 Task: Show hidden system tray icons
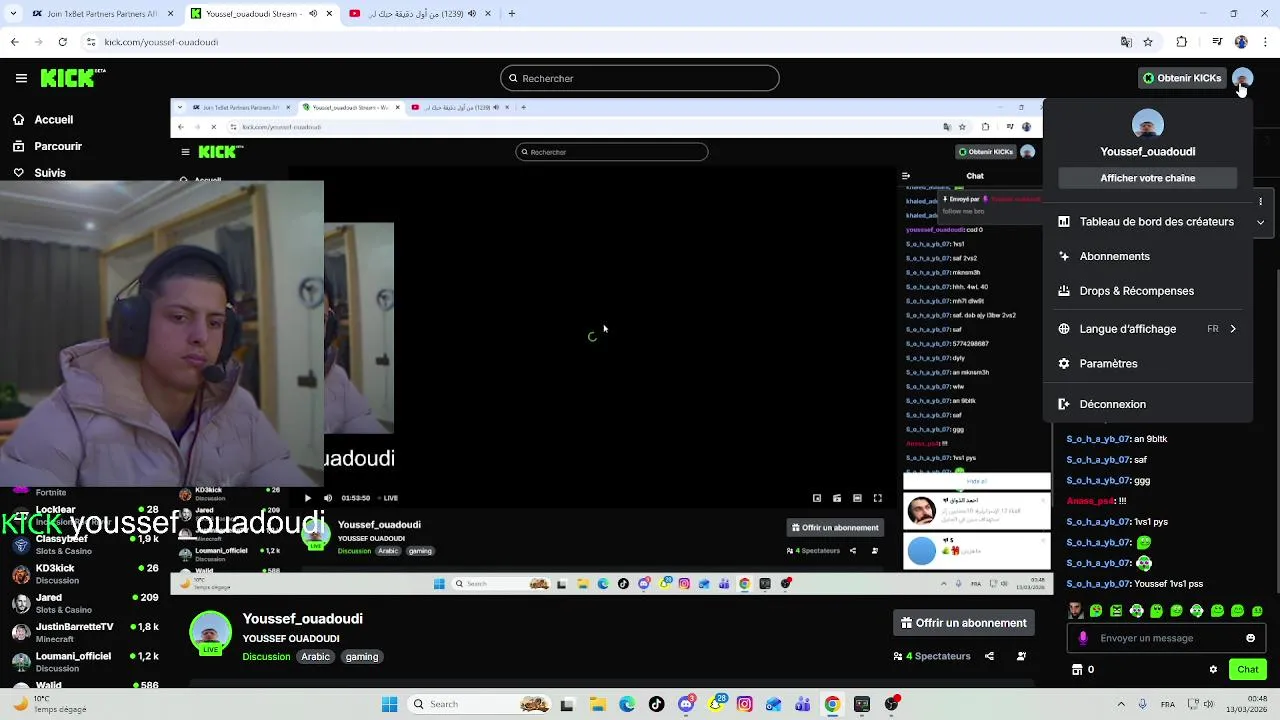coord(1121,704)
